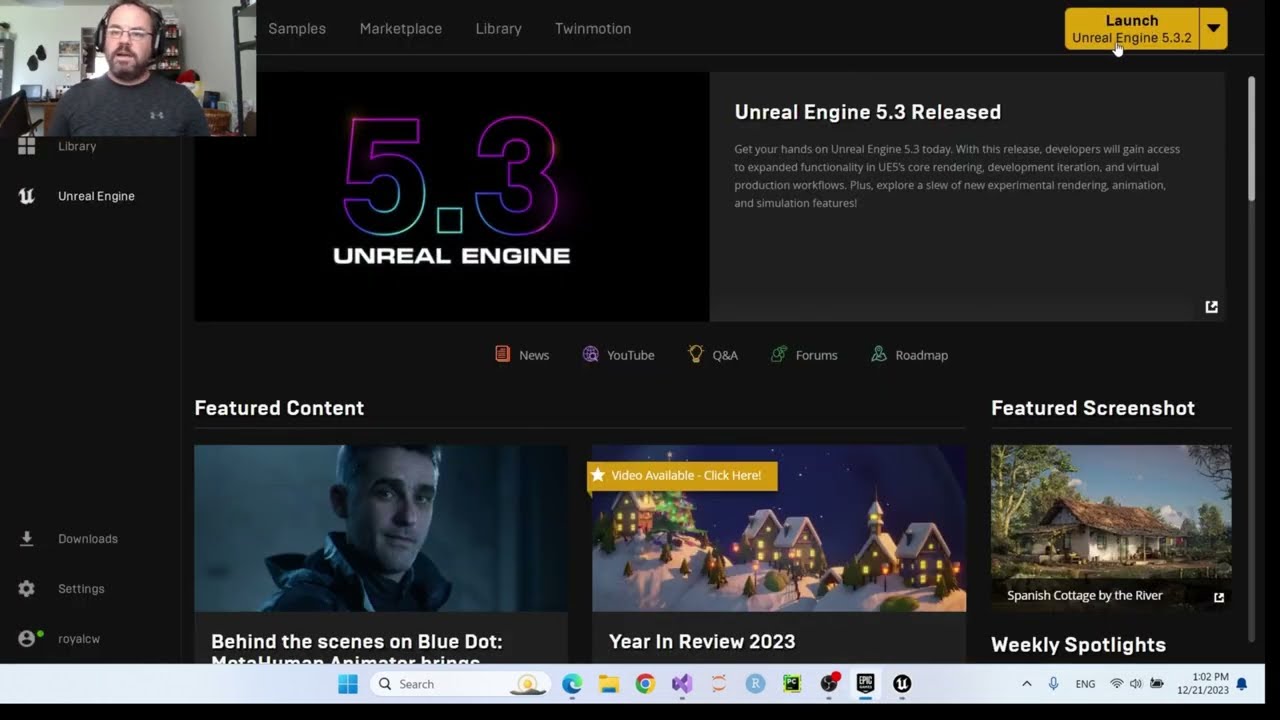Screen dimensions: 1280x720
Task: Click the taskbar Search box
Action: (x=459, y=684)
